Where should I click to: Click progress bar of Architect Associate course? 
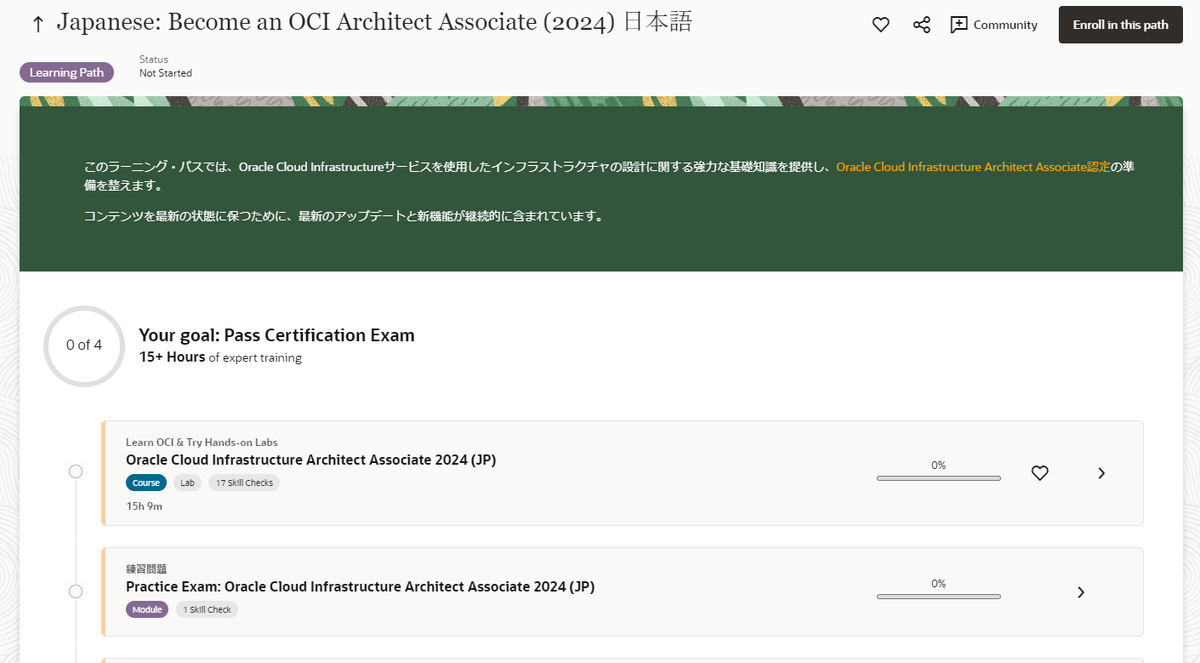coord(938,478)
